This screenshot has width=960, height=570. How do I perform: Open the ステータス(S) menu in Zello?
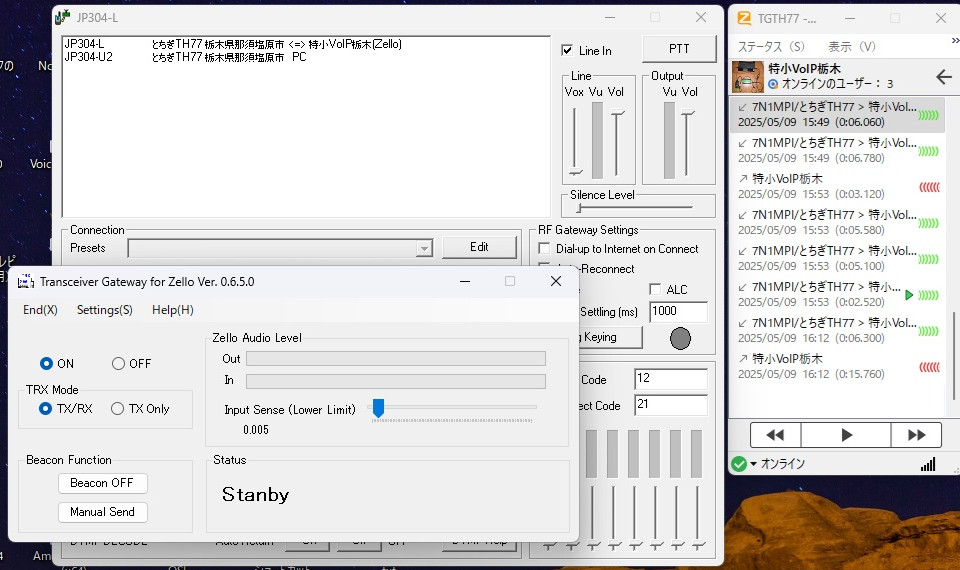[x=770, y=47]
